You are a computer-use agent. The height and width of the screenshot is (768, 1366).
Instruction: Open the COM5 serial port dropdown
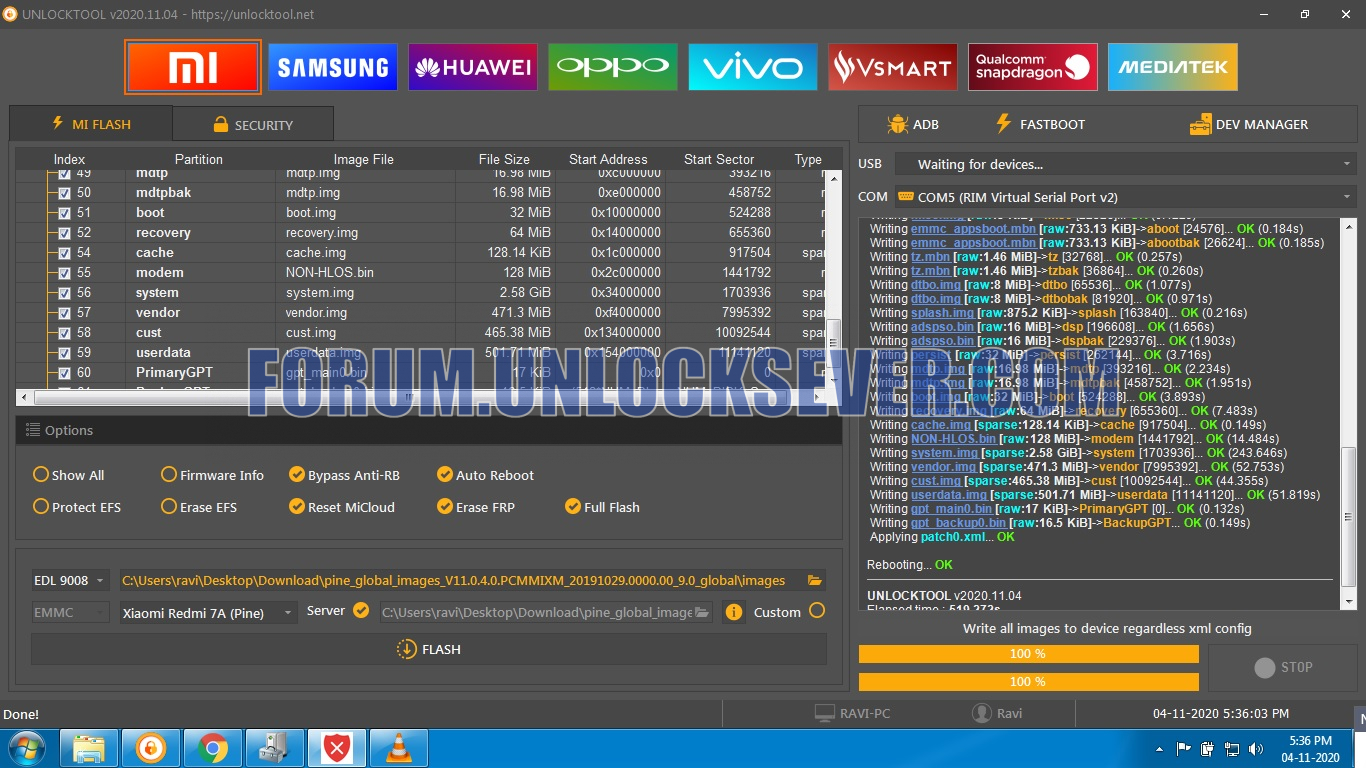point(1125,197)
